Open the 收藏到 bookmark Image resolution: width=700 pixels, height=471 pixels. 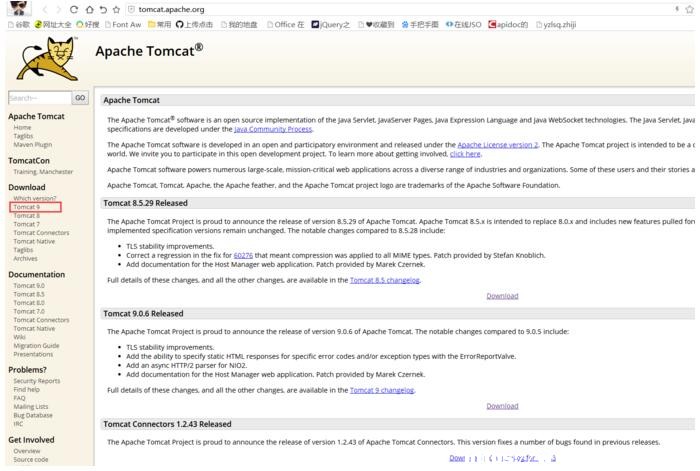(376, 25)
